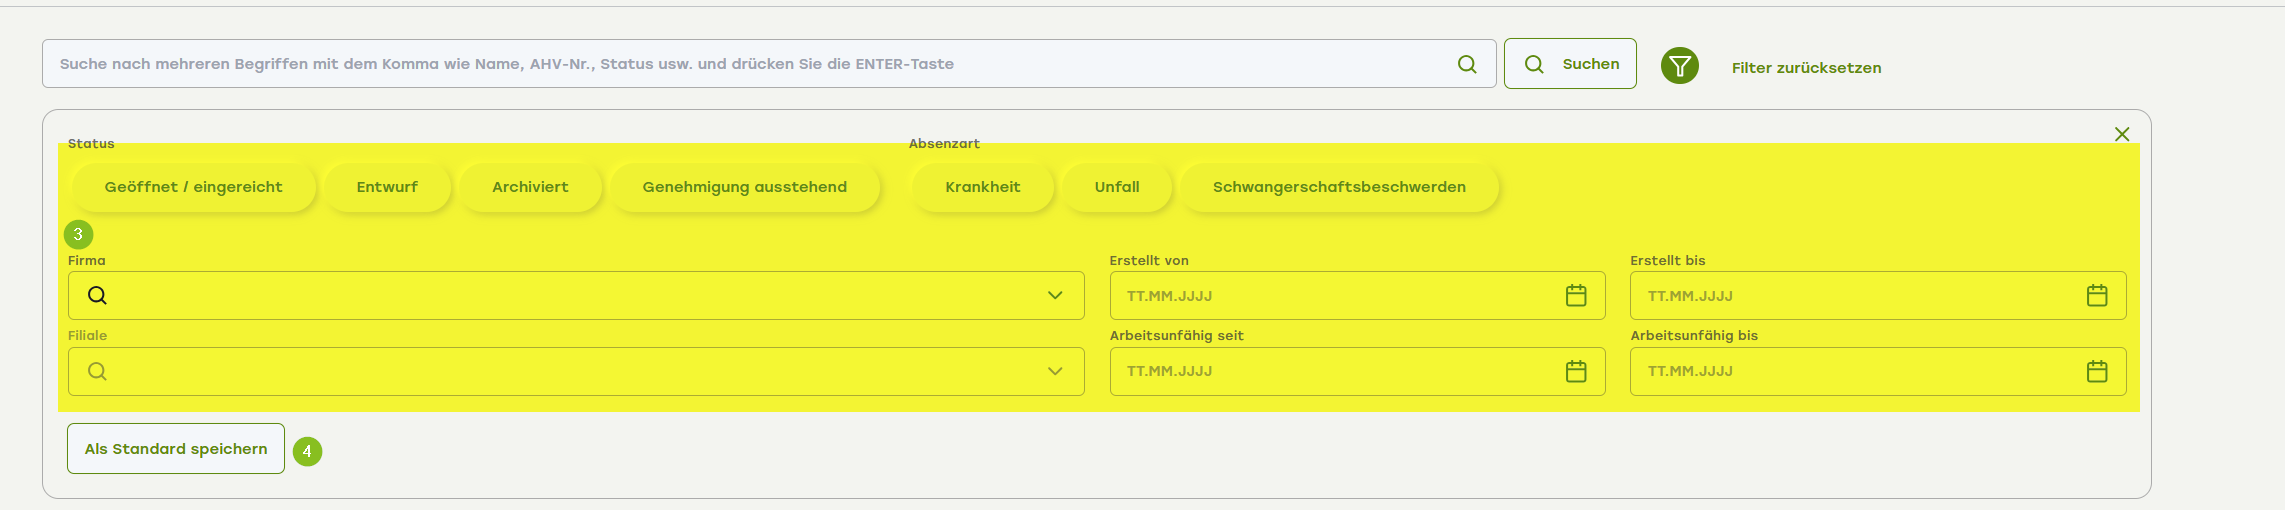Open the calendar for Arbeitsunfähig seit
The width and height of the screenshot is (2285, 510).
point(1576,371)
